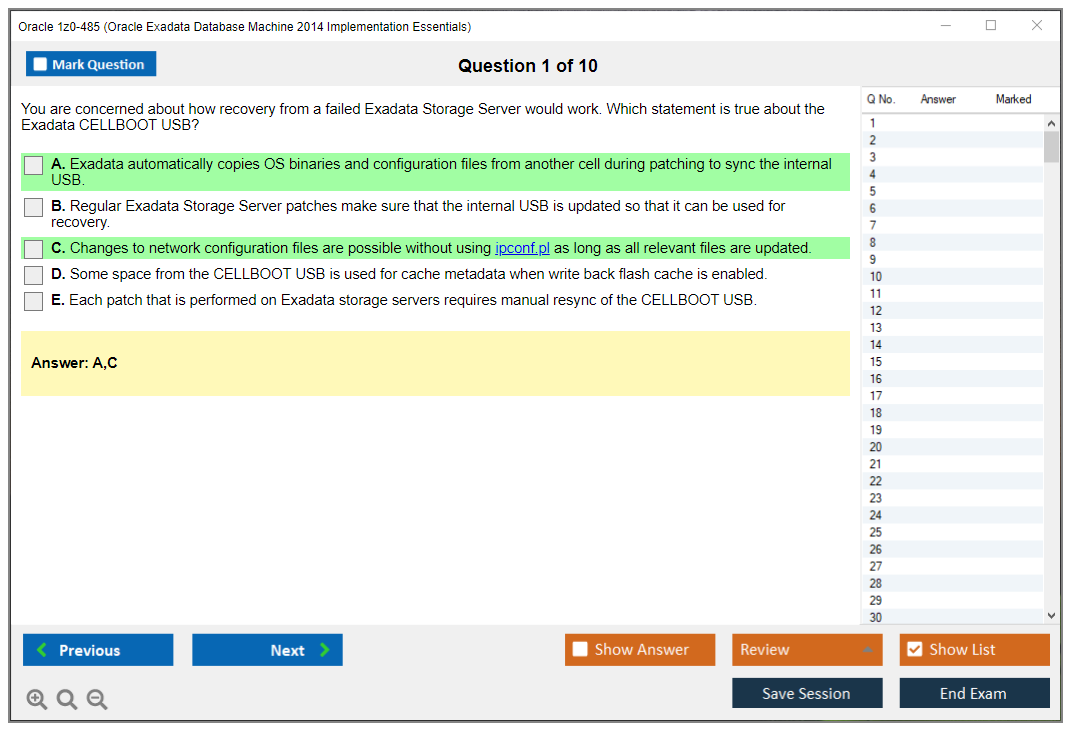Click the reset zoom magnifier icon
This screenshot has width=1075, height=735.
(x=67, y=700)
